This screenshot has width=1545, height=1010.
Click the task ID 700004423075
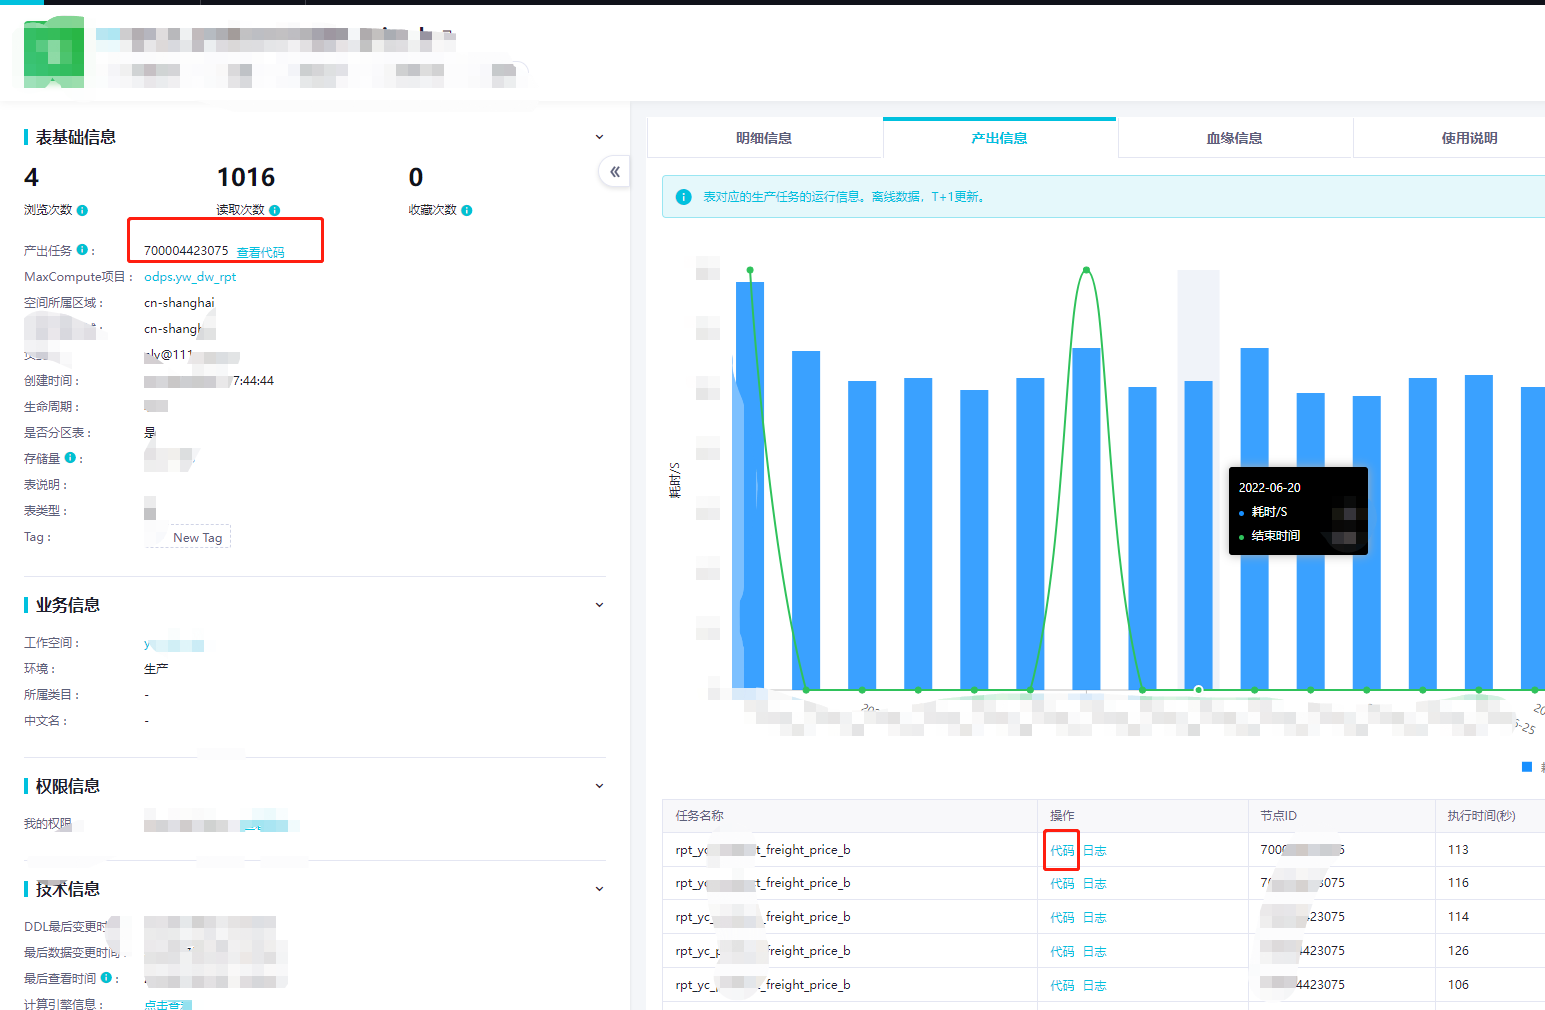pyautogui.click(x=186, y=251)
